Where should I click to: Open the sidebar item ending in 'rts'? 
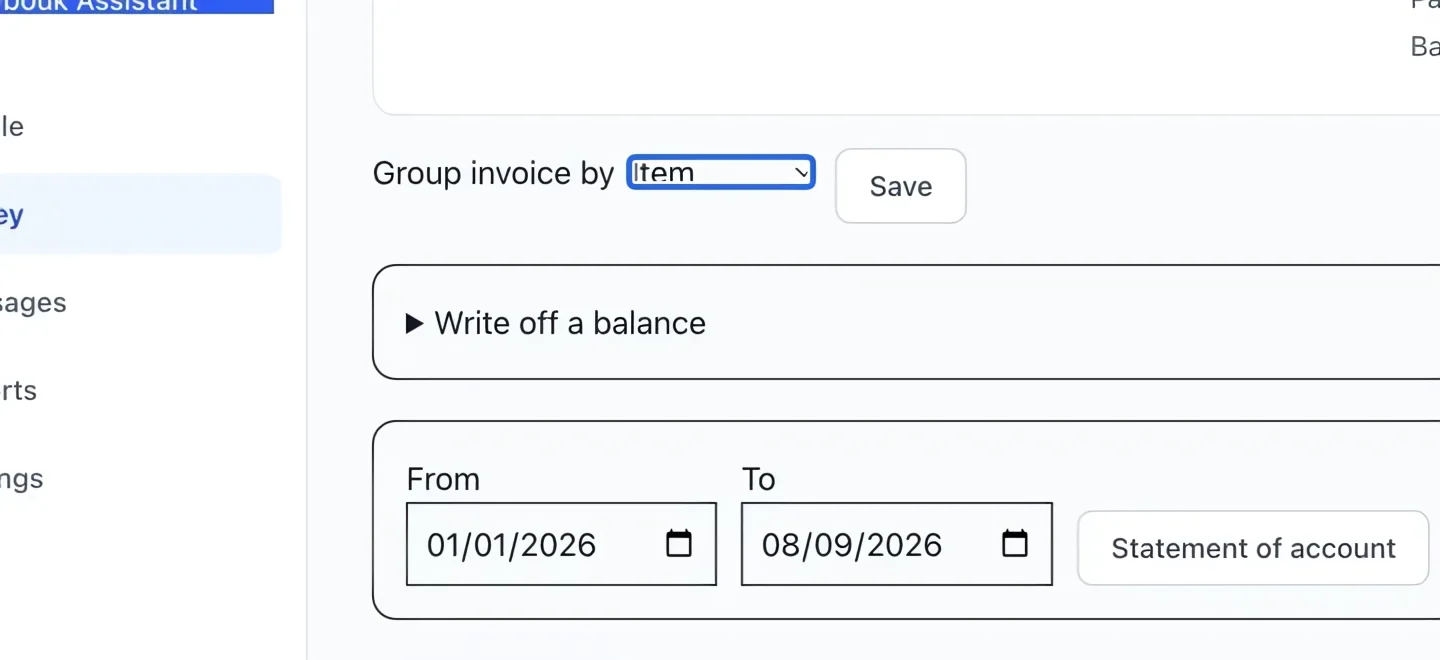pos(18,390)
